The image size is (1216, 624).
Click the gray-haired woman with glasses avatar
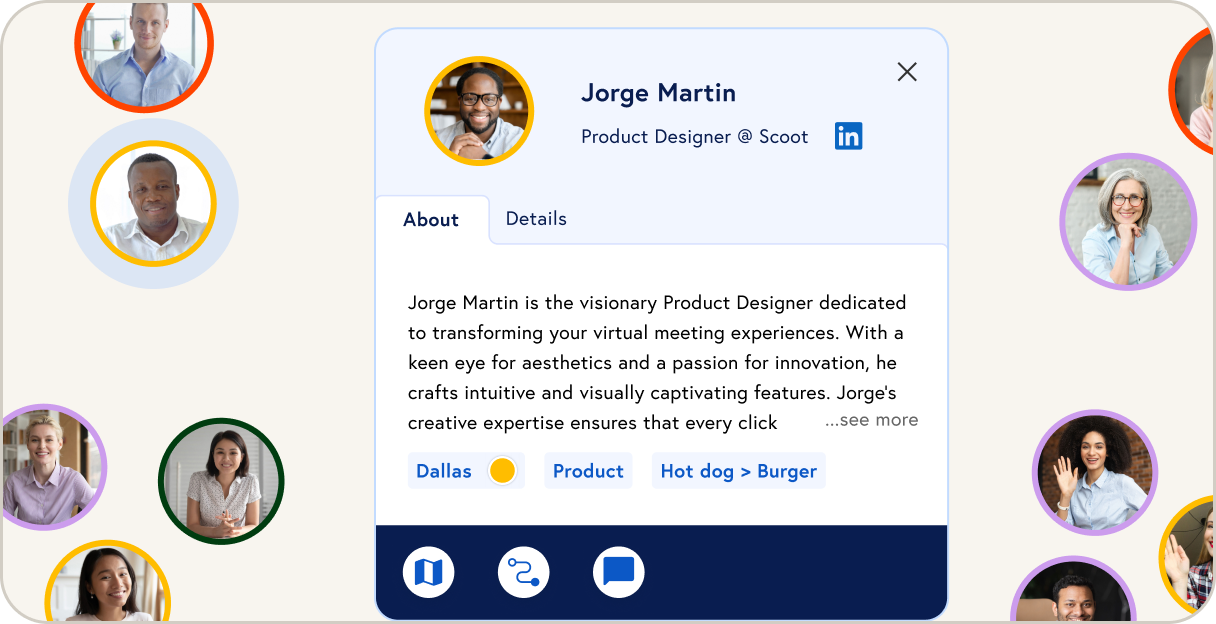[1127, 222]
